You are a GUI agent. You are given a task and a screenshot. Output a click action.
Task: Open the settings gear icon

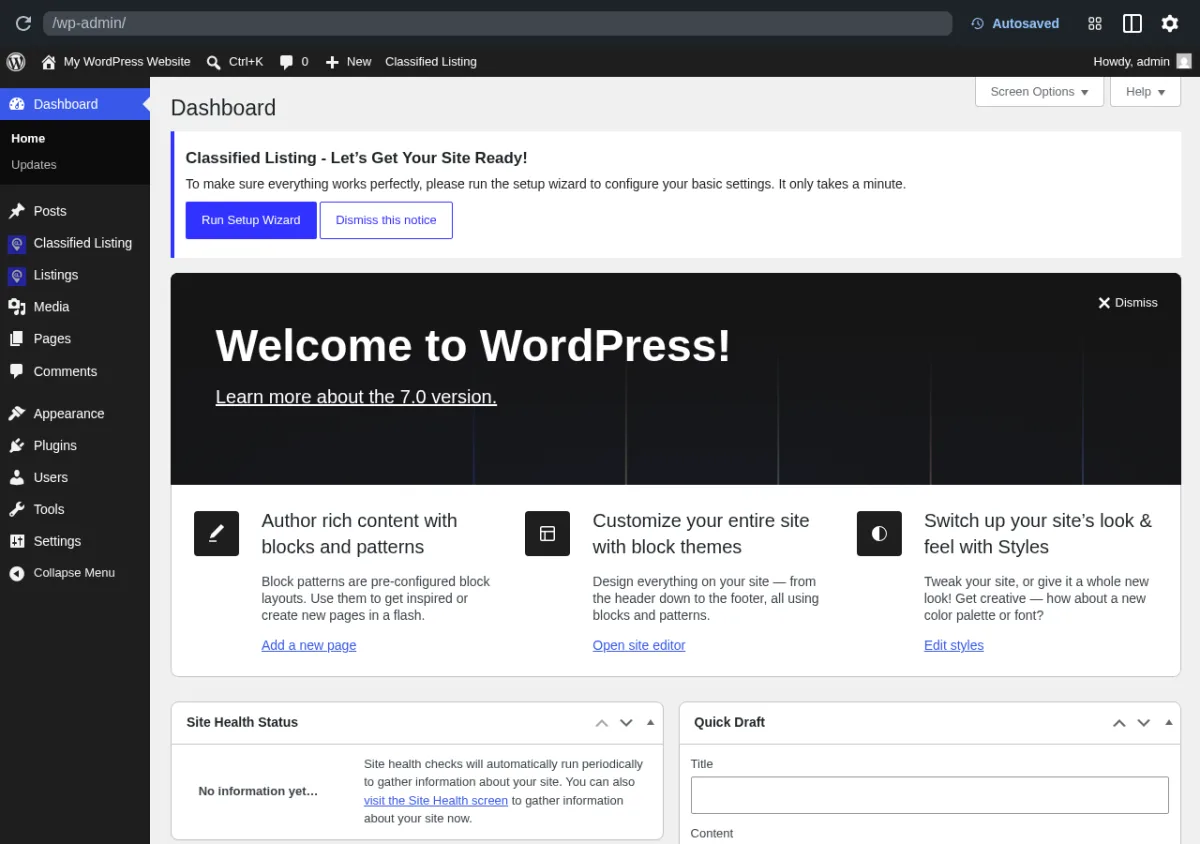pyautogui.click(x=1170, y=23)
